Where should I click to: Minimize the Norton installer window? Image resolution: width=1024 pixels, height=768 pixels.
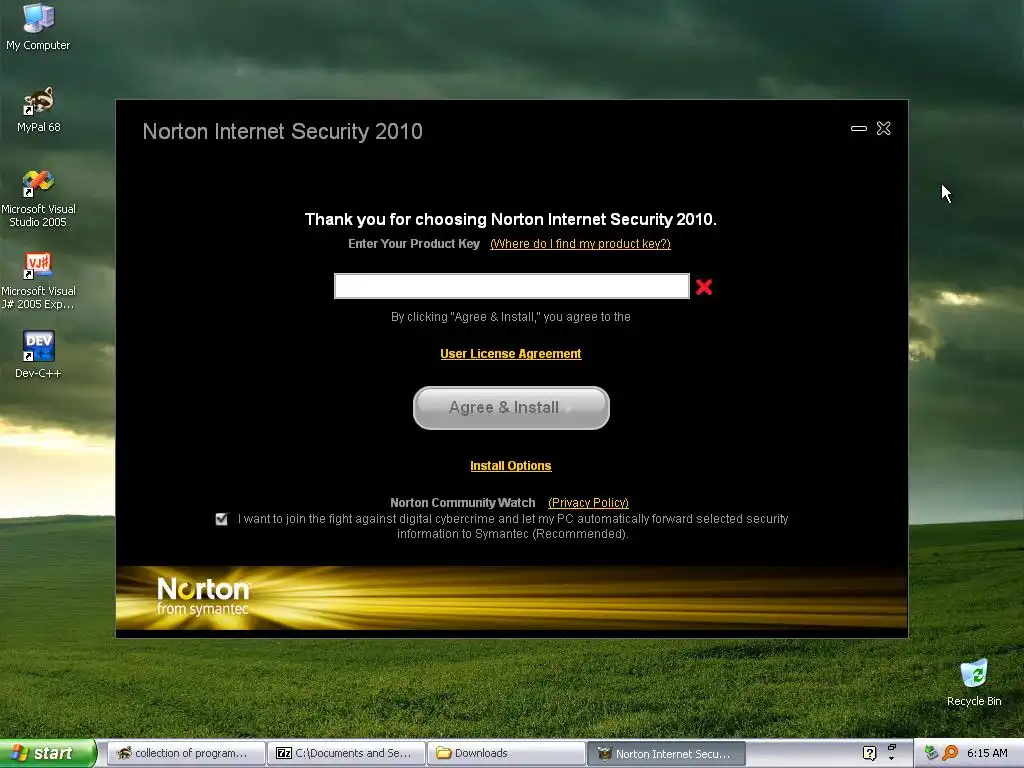[859, 129]
